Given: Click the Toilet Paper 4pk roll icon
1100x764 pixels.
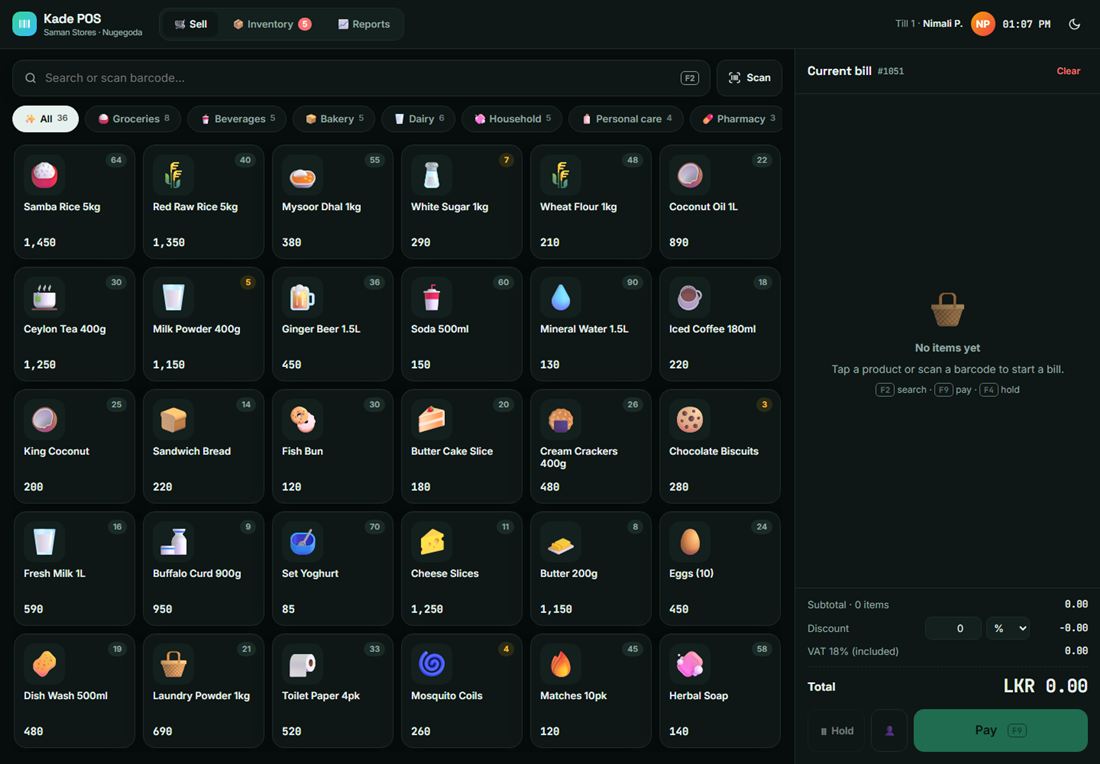Looking at the screenshot, I should (x=302, y=664).
